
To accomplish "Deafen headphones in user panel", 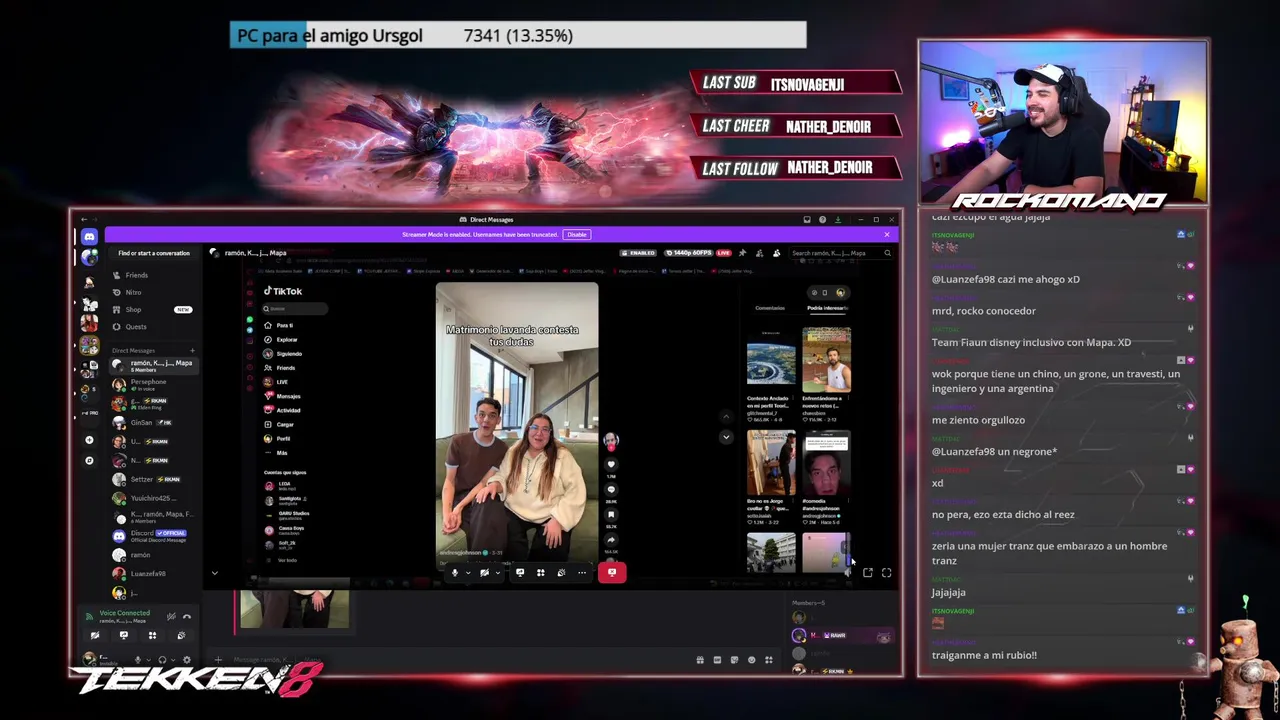I will [x=162, y=660].
